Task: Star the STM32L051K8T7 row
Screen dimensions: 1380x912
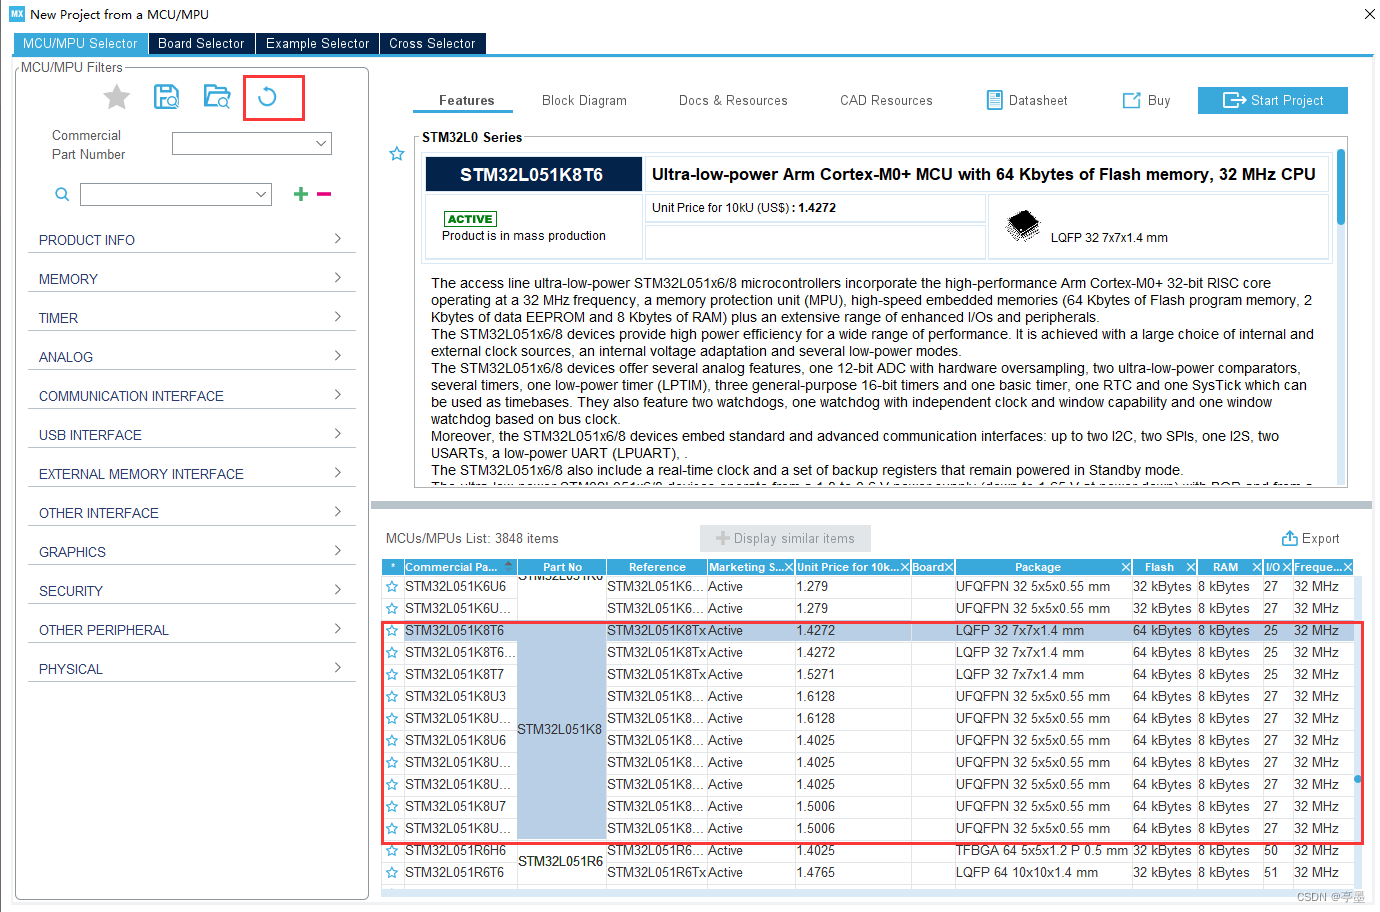Action: tap(392, 675)
